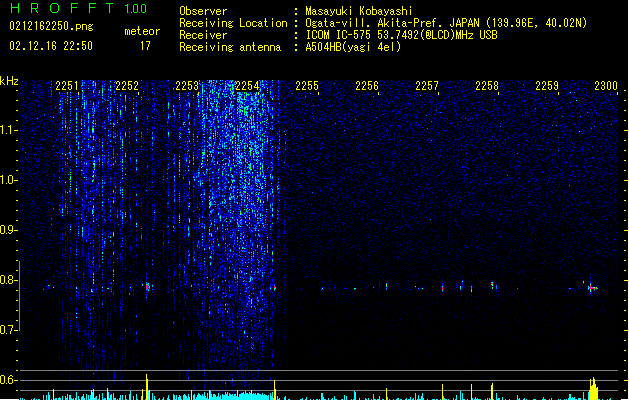This screenshot has height=400, width=629.
Task: Click the timestamp 02.12.16 22:50
Action: pyautogui.click(x=51, y=46)
